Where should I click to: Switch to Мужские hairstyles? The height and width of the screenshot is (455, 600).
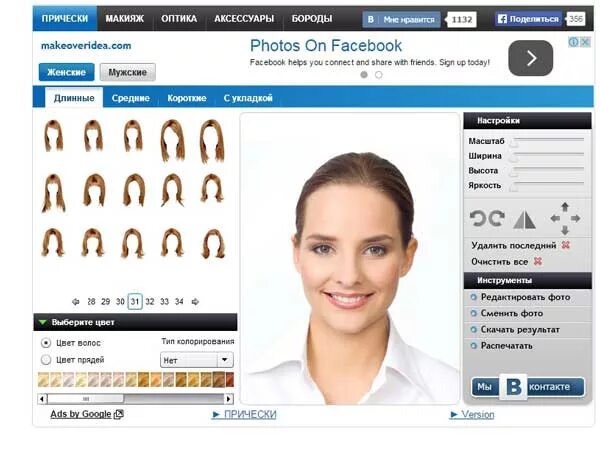[127, 72]
